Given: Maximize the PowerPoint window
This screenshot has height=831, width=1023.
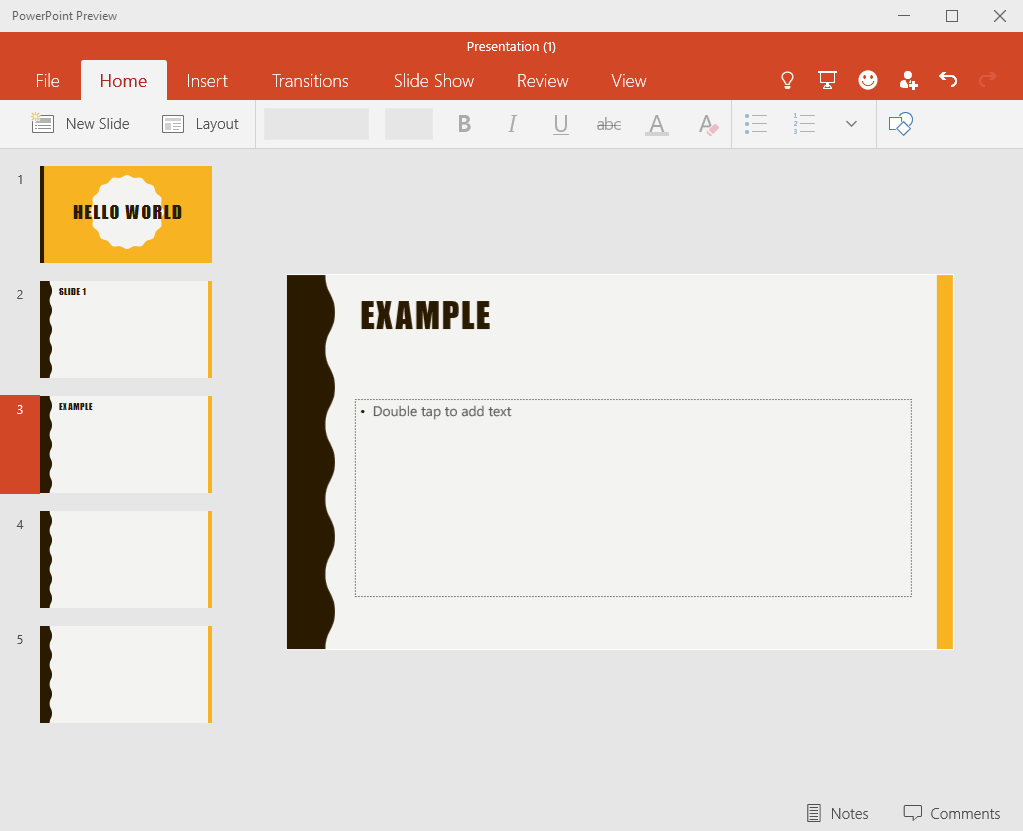Looking at the screenshot, I should [952, 16].
